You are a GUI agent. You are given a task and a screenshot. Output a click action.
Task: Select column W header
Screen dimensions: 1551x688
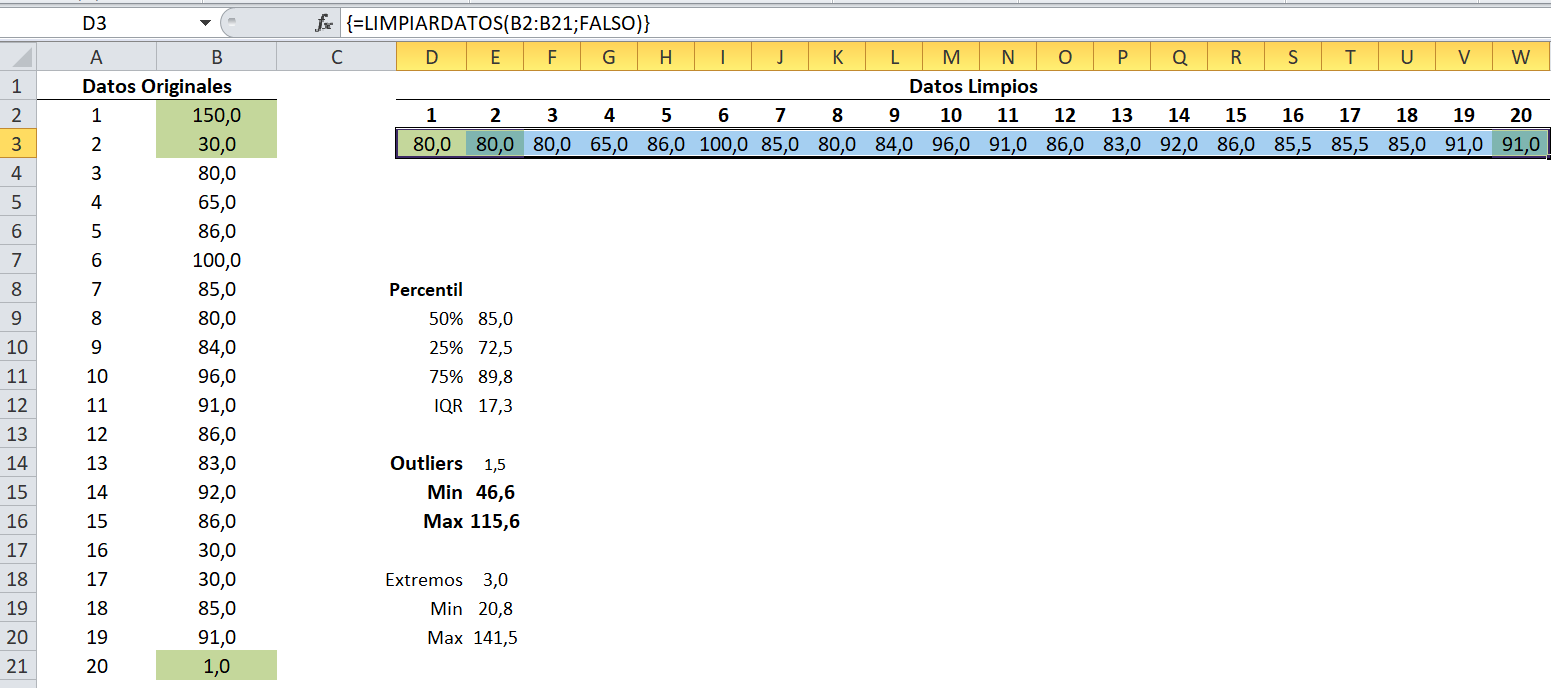click(x=1520, y=58)
